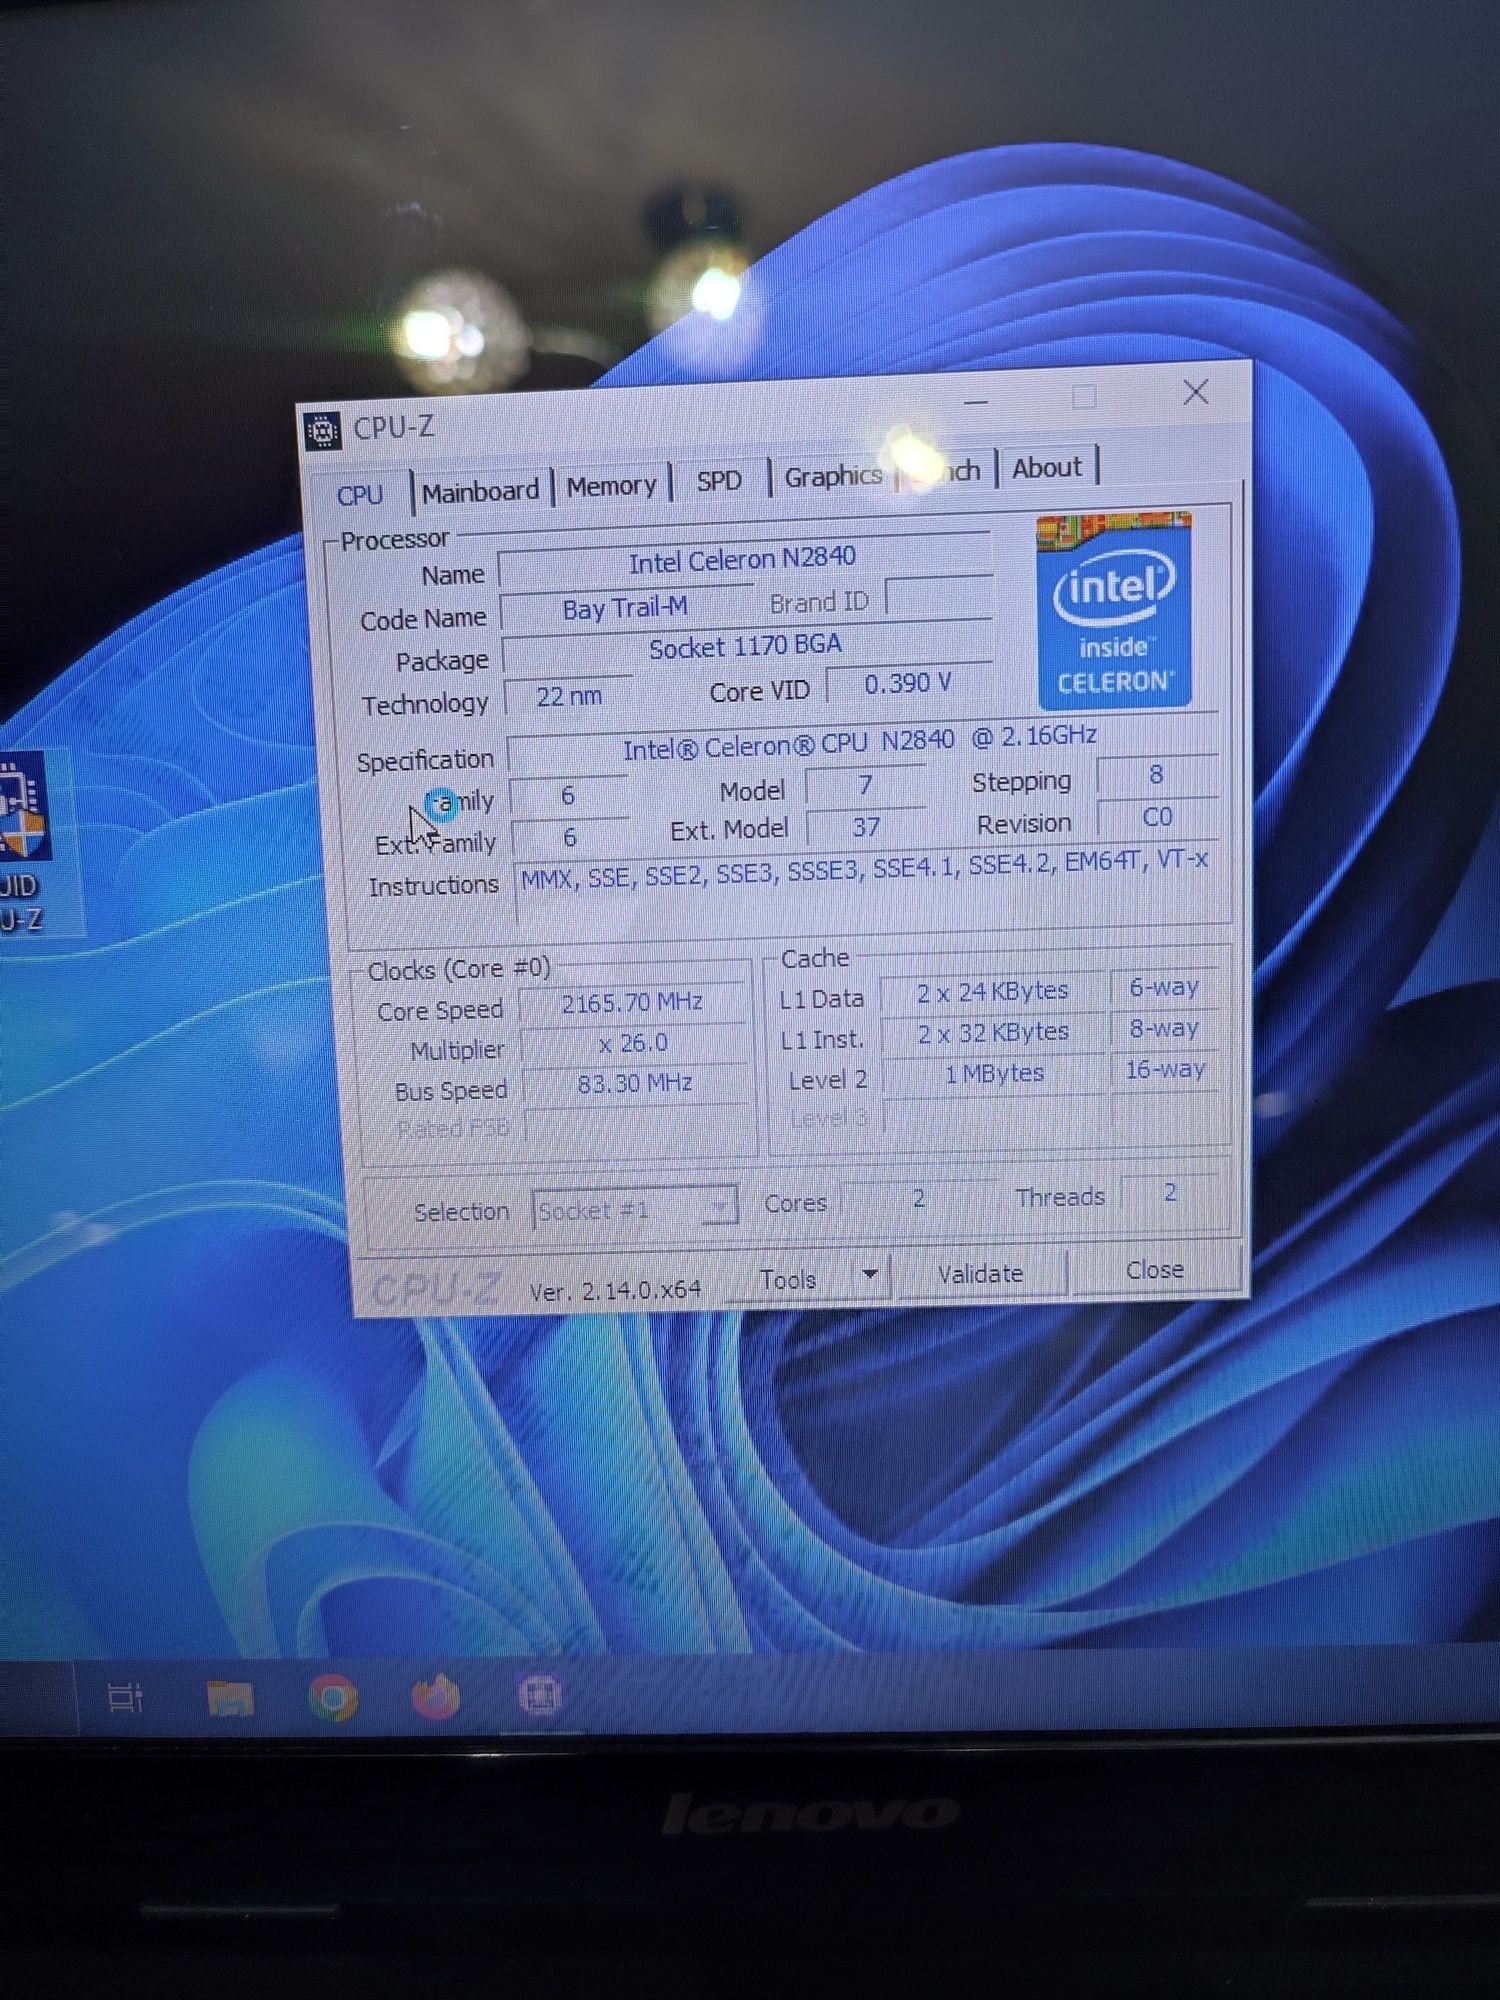Select the CPU tab

359,495
